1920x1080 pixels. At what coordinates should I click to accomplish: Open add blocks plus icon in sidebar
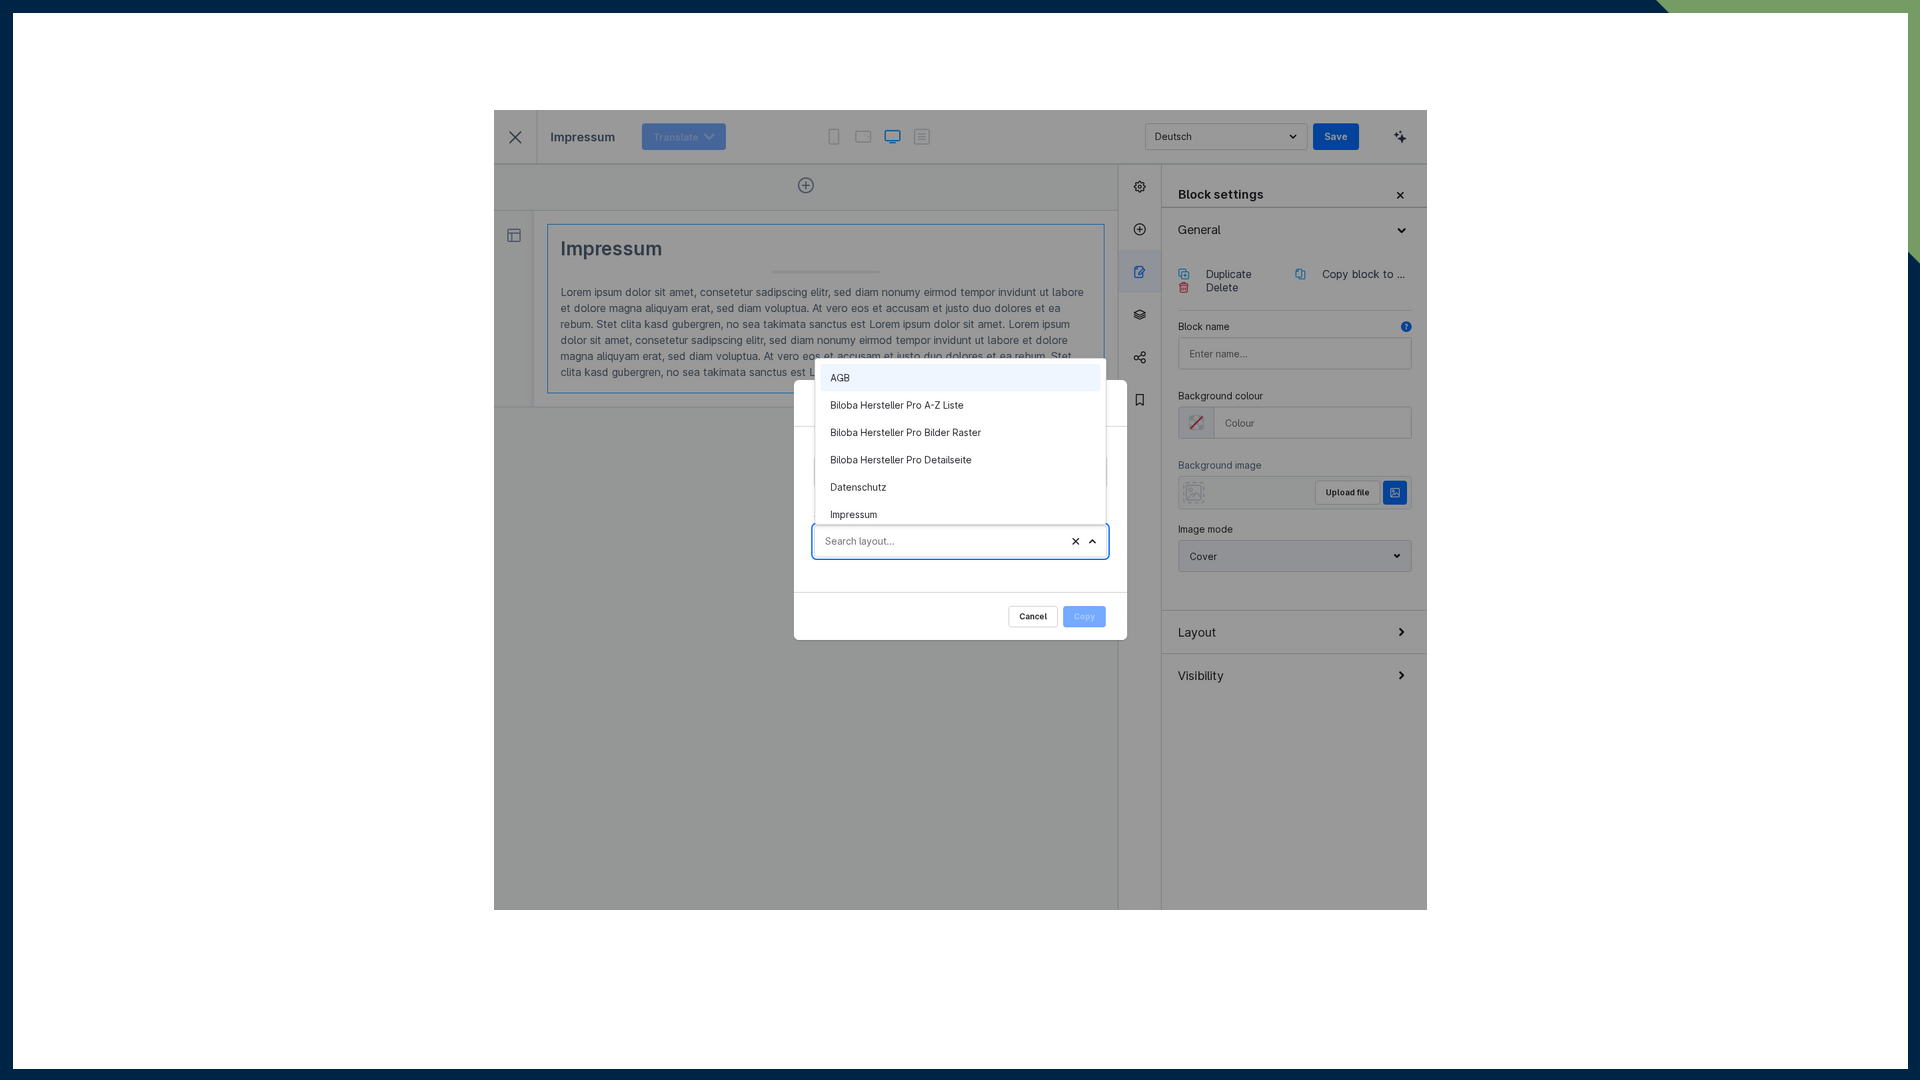pos(1140,230)
